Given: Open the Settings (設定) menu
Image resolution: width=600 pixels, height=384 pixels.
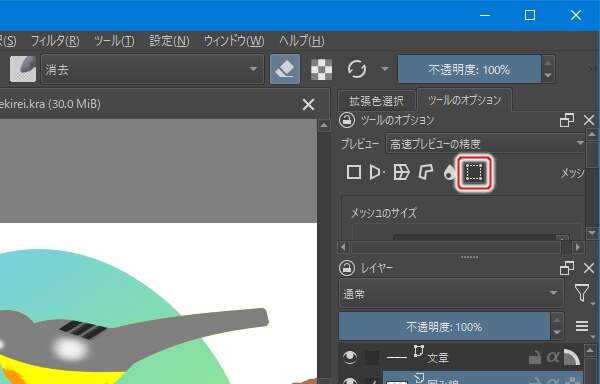Looking at the screenshot, I should coord(169,41).
